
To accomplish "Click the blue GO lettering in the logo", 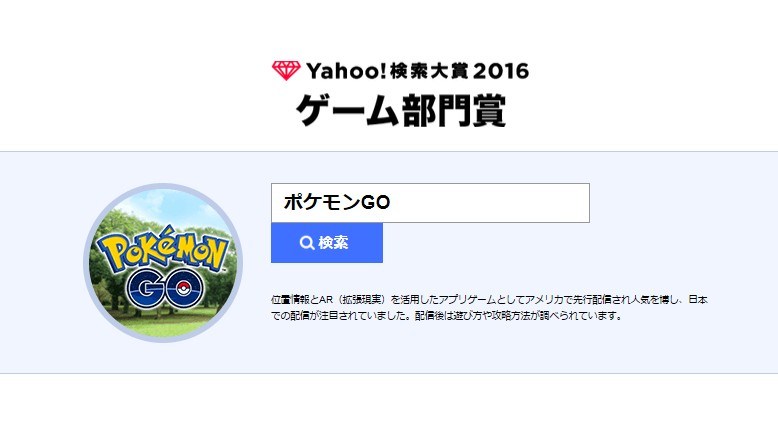I will pos(165,287).
